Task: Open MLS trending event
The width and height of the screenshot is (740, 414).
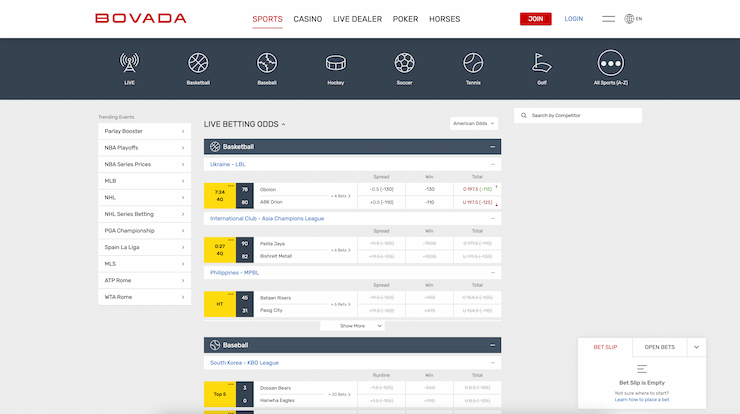Action: tap(144, 263)
